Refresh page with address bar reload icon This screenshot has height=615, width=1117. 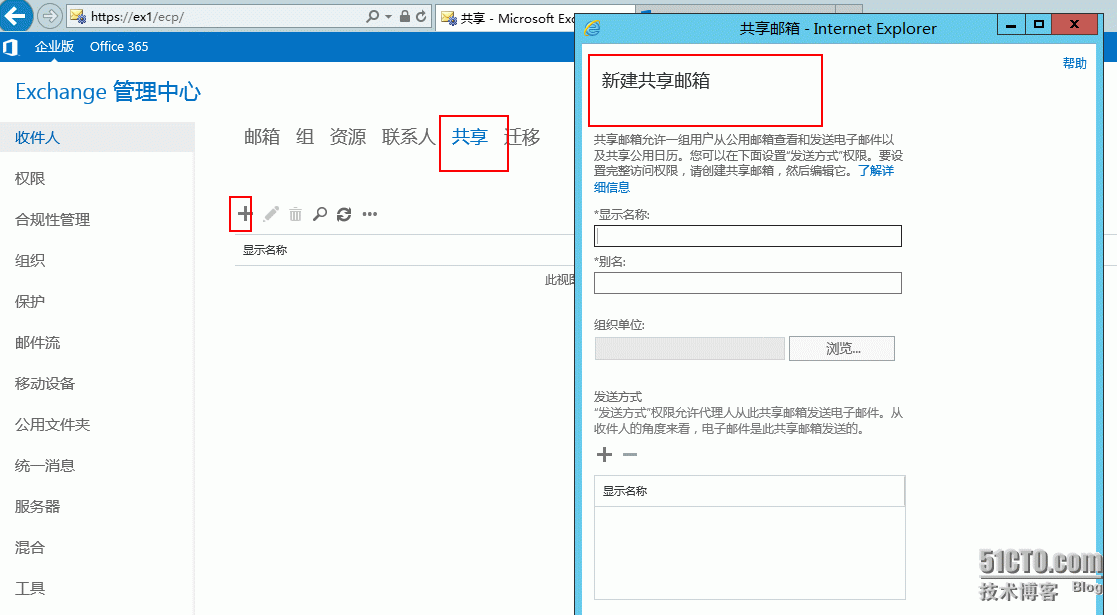click(x=421, y=16)
